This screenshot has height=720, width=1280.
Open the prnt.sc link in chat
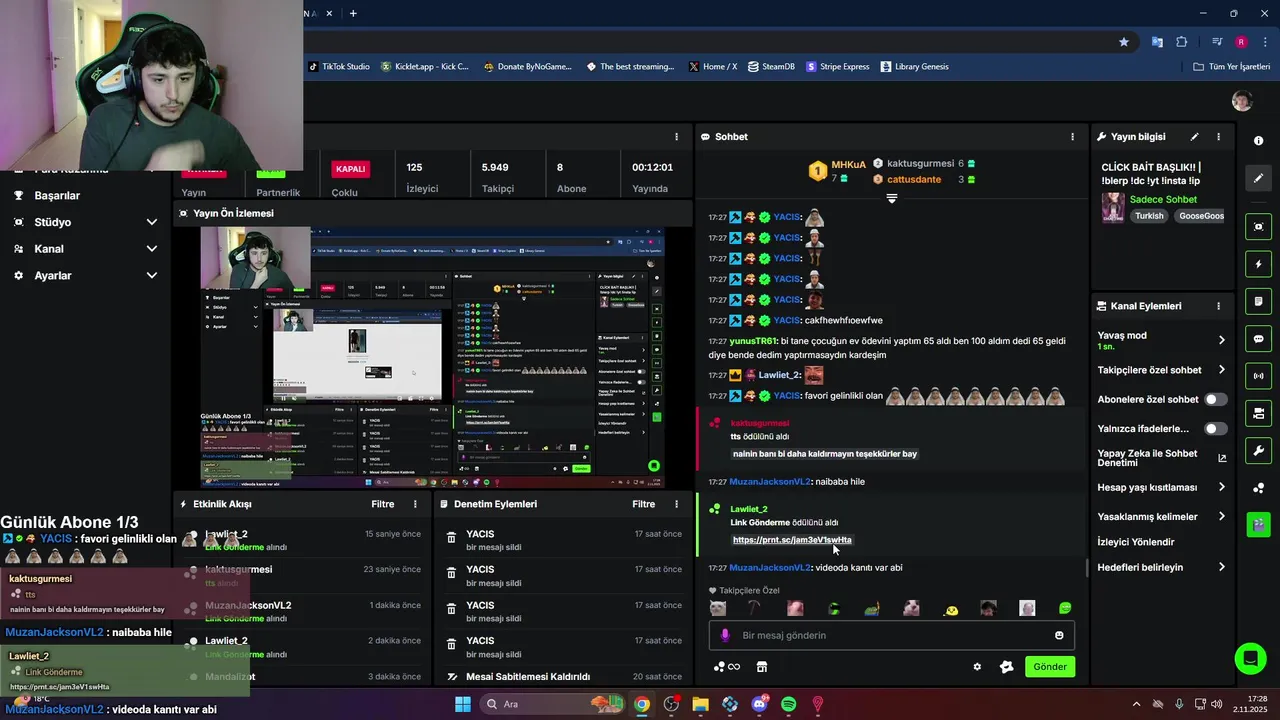coord(792,540)
